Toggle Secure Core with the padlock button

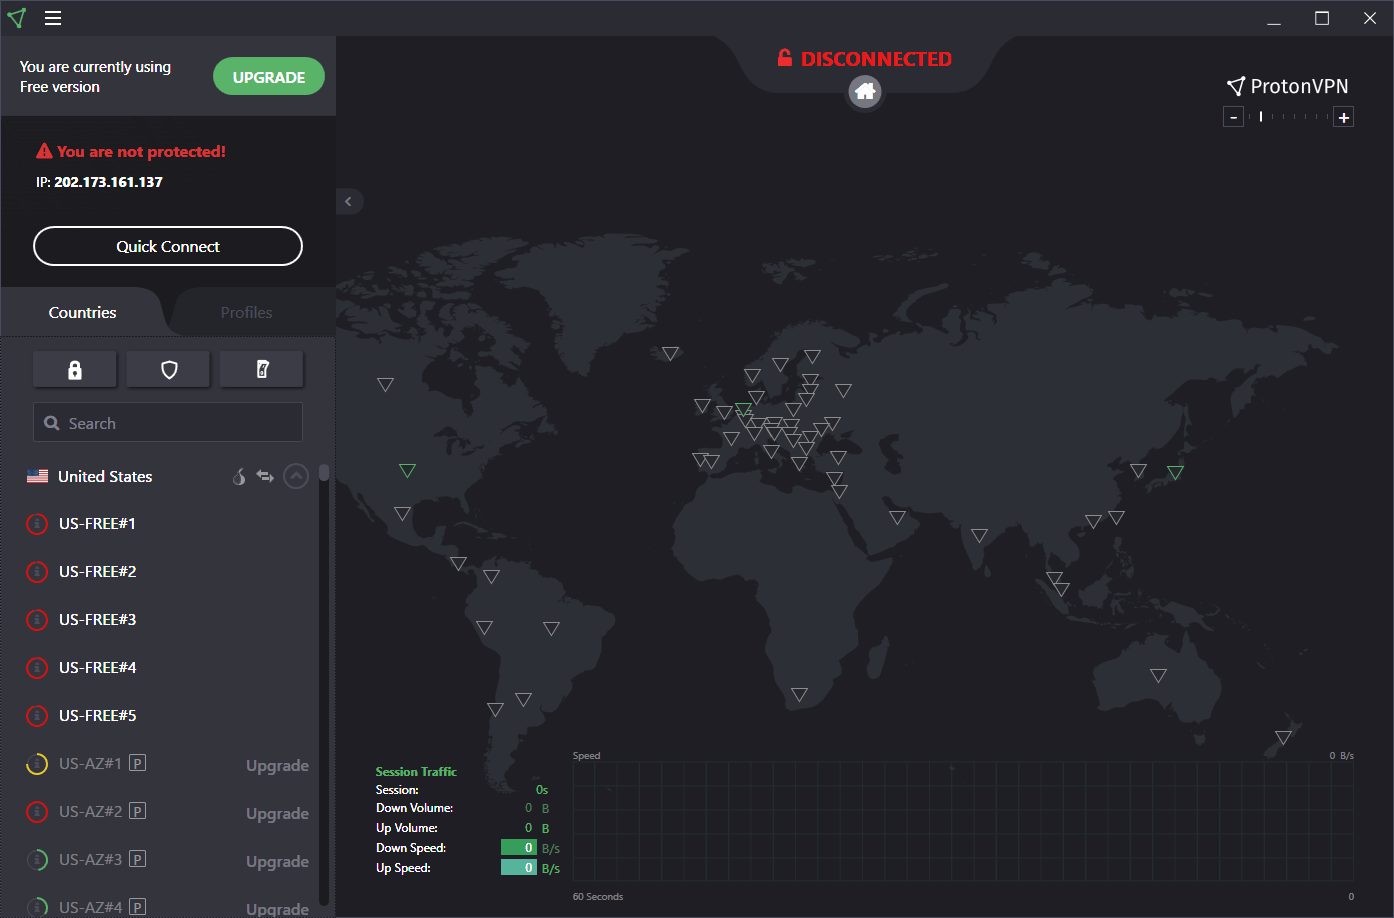[x=75, y=370]
